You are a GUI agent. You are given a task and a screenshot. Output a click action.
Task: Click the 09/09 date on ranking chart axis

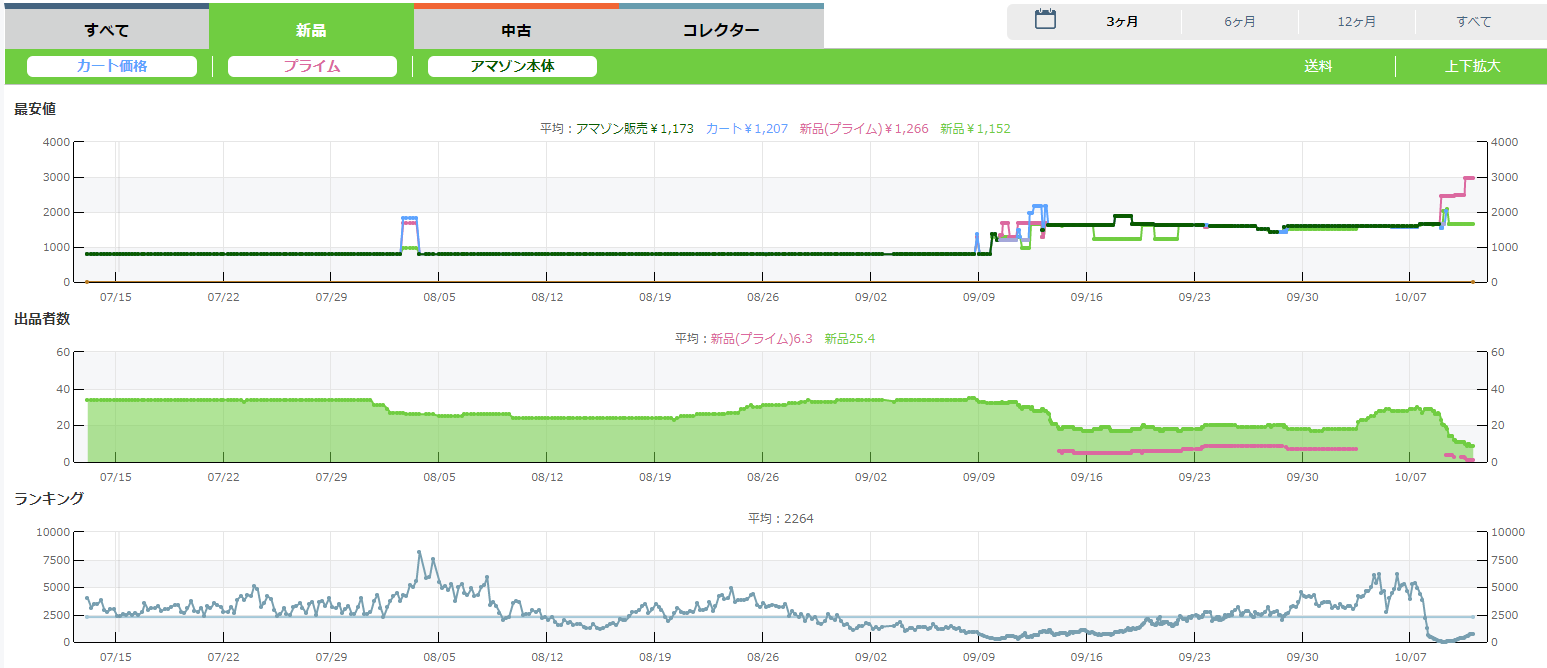coord(979,657)
